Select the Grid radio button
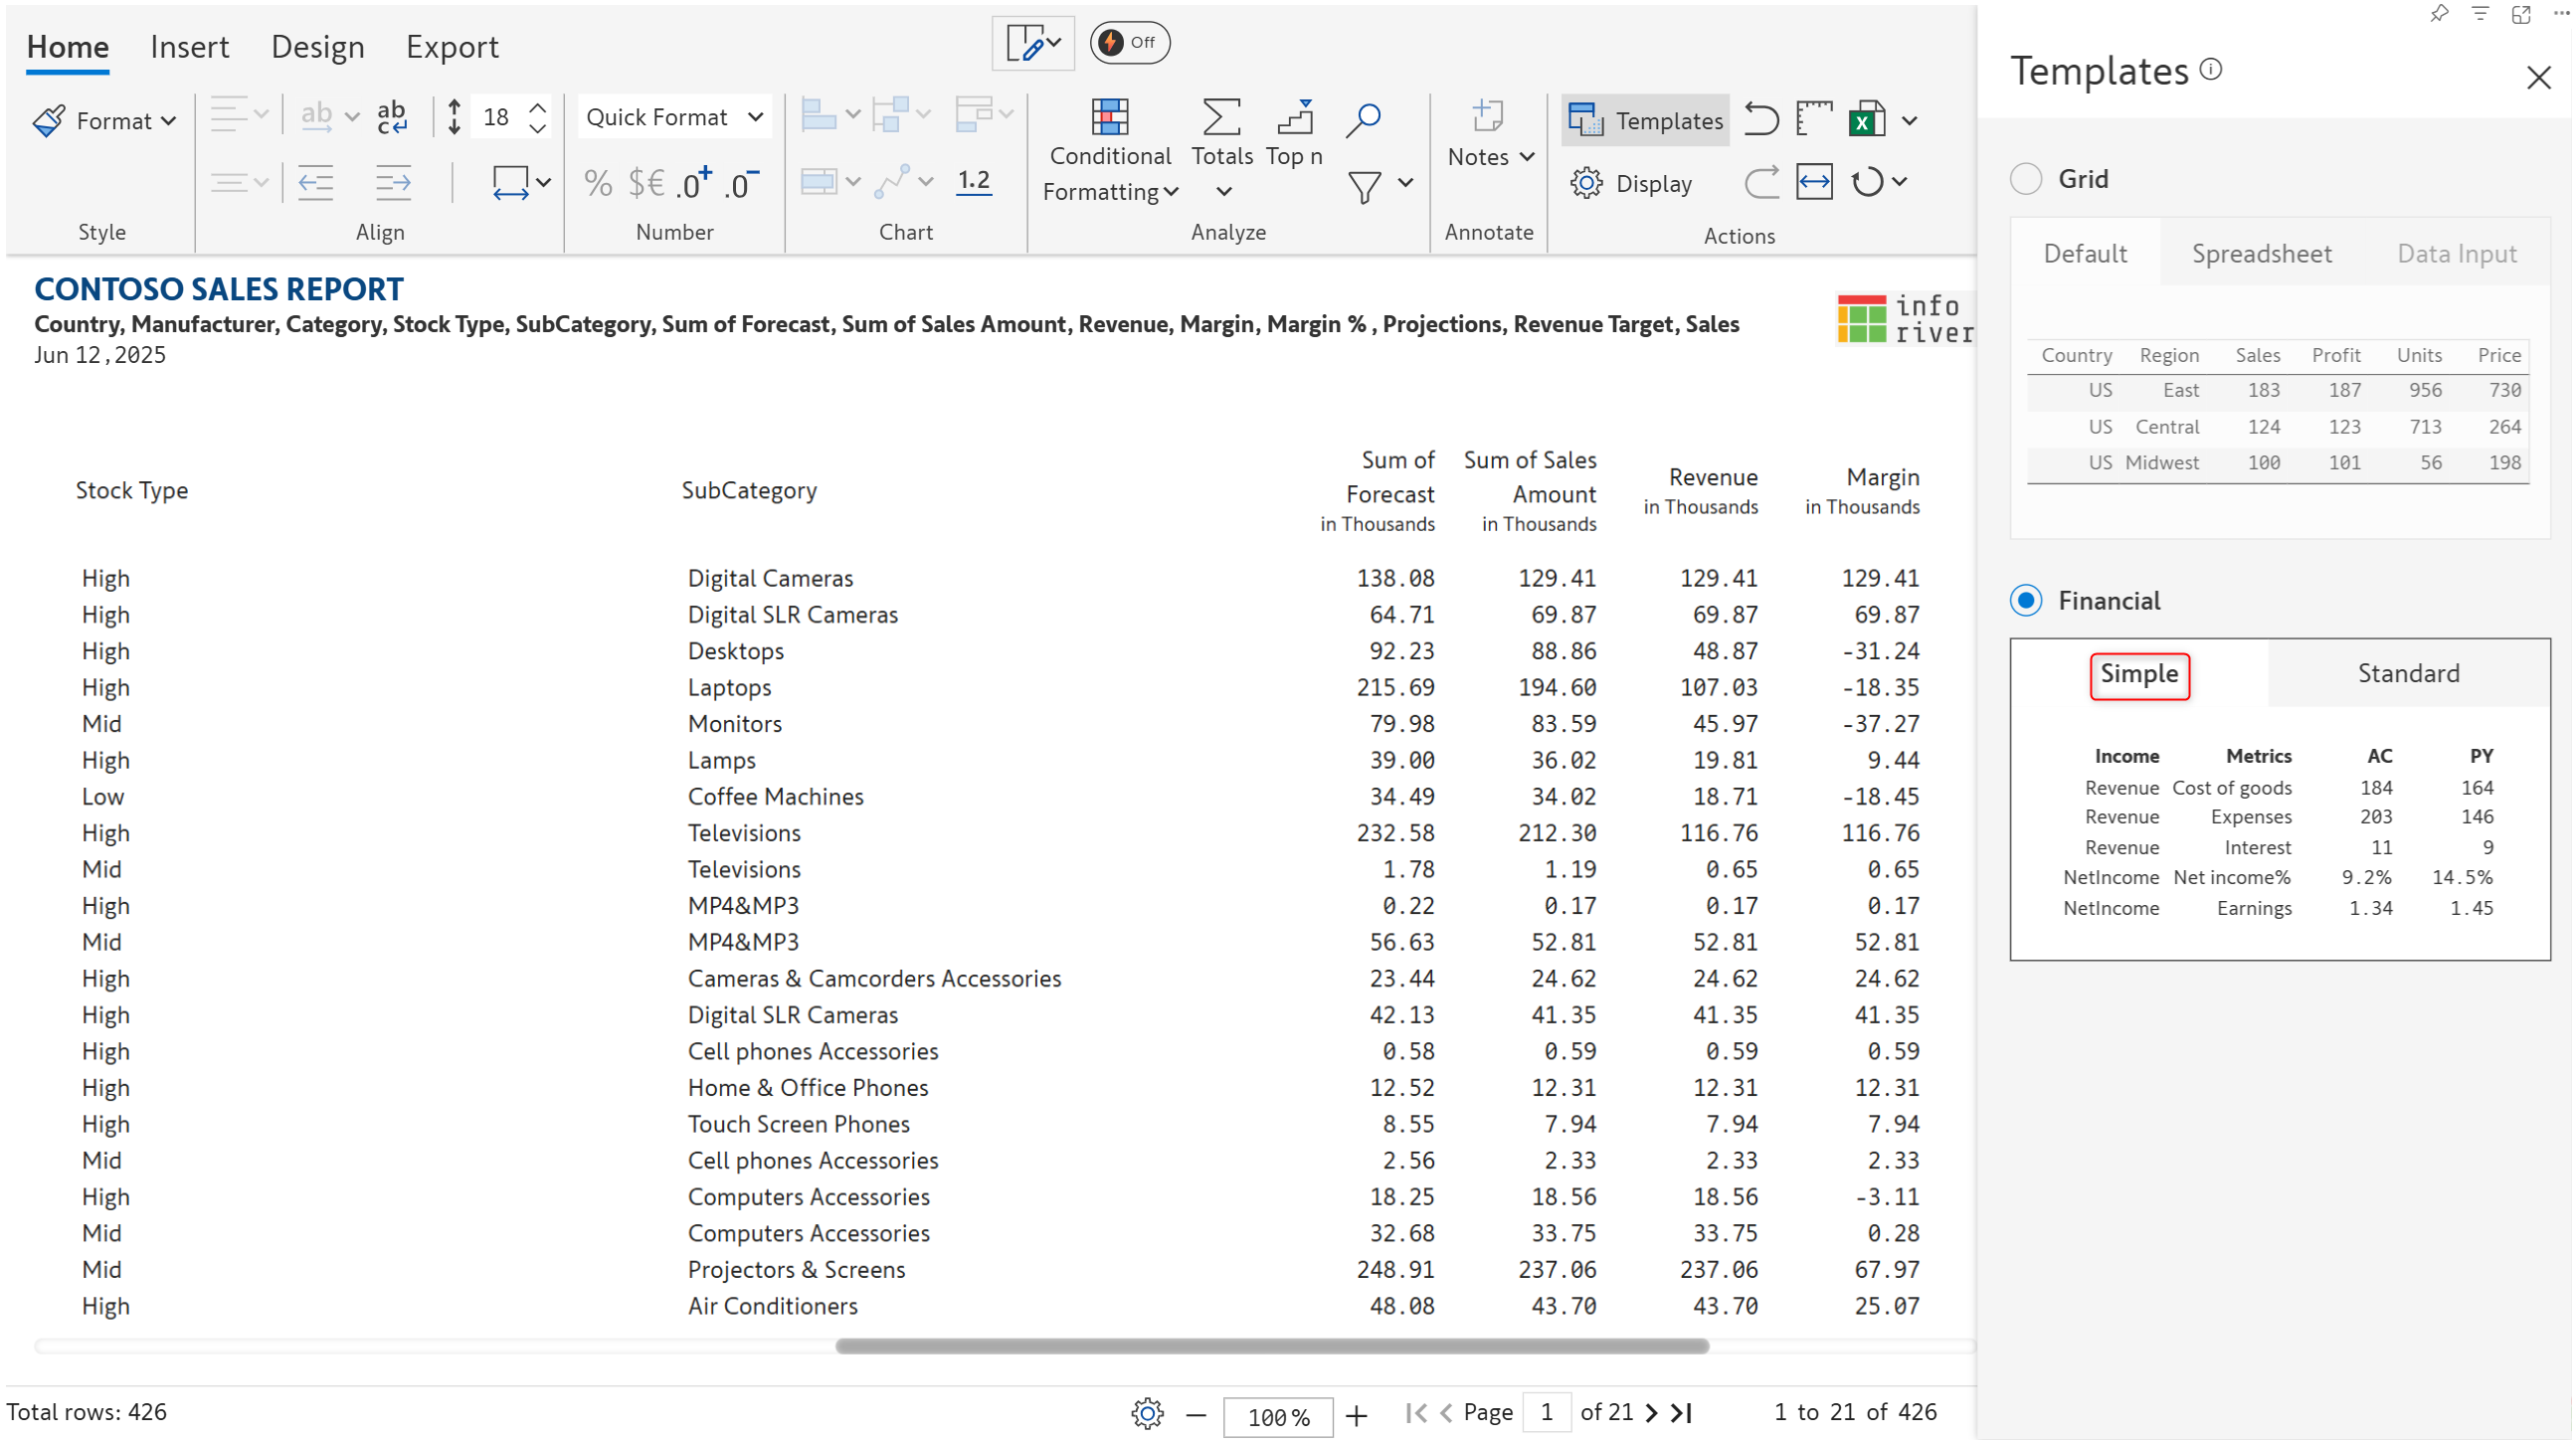Screen dimensions: 2576x1443 click(2025, 179)
